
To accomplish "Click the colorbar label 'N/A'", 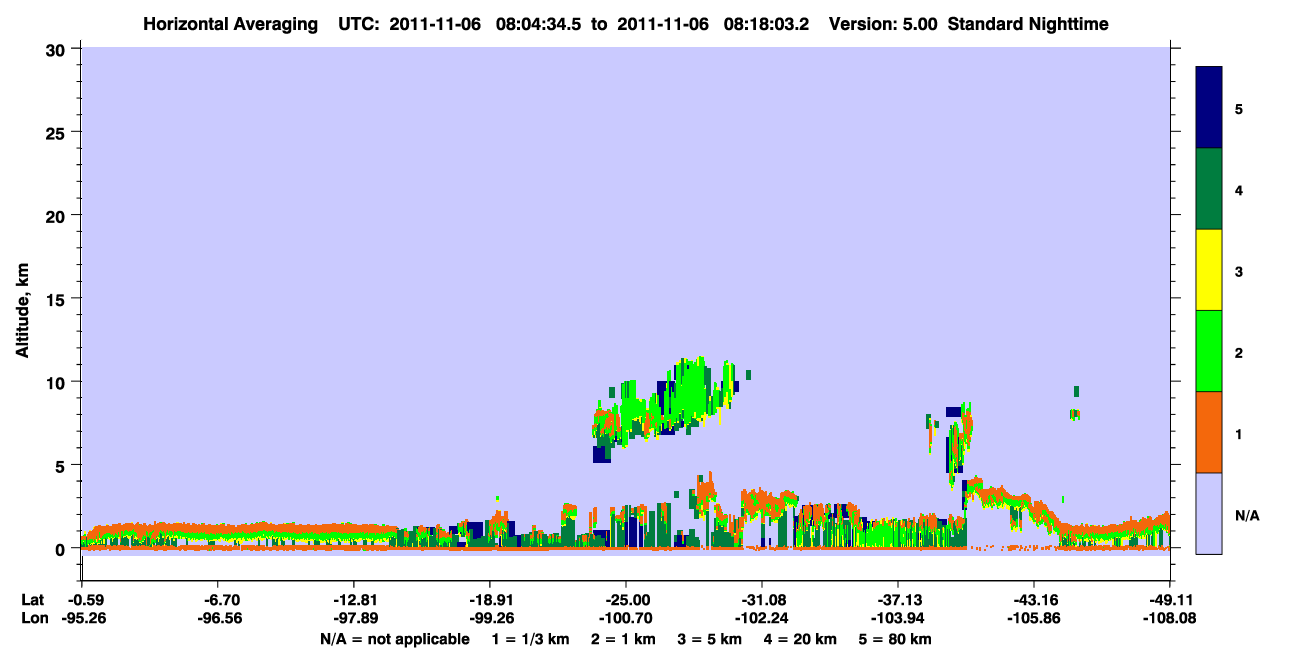I will 1246,516.
